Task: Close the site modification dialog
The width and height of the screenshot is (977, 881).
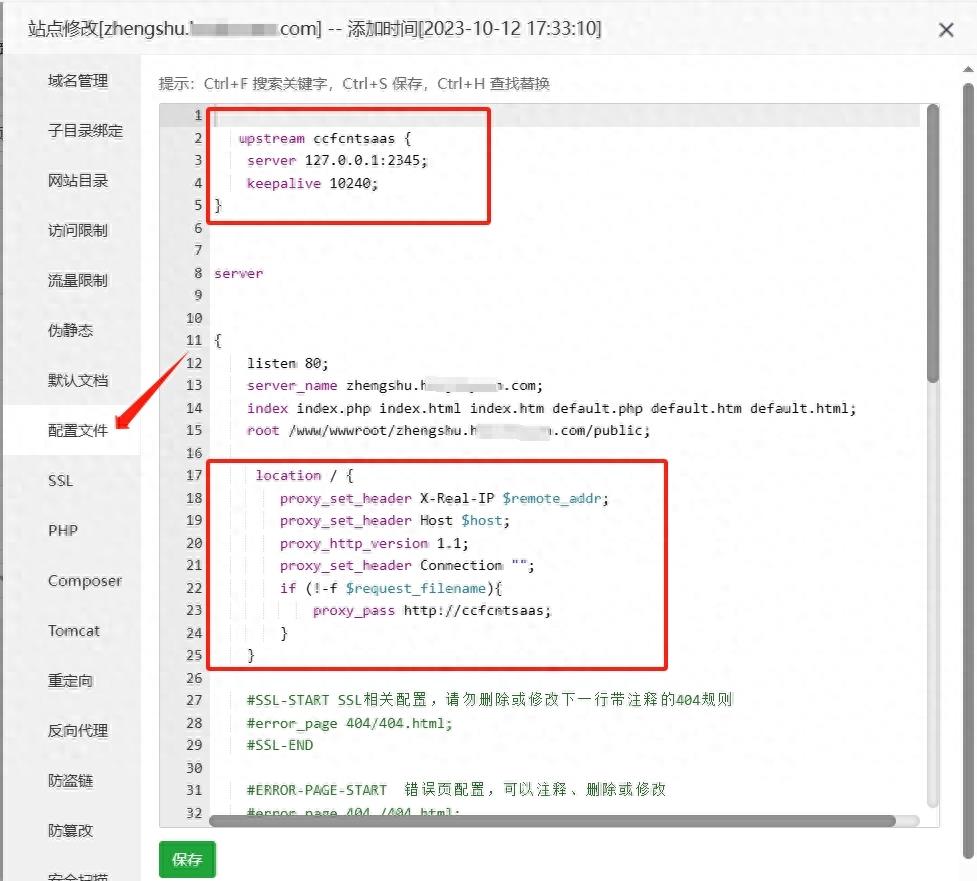Action: [946, 30]
